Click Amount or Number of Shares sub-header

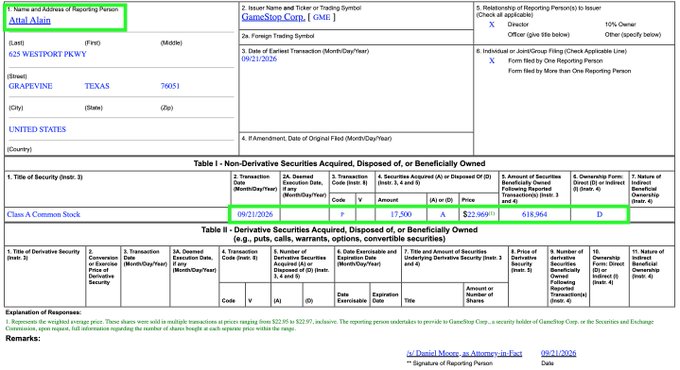[479, 295]
